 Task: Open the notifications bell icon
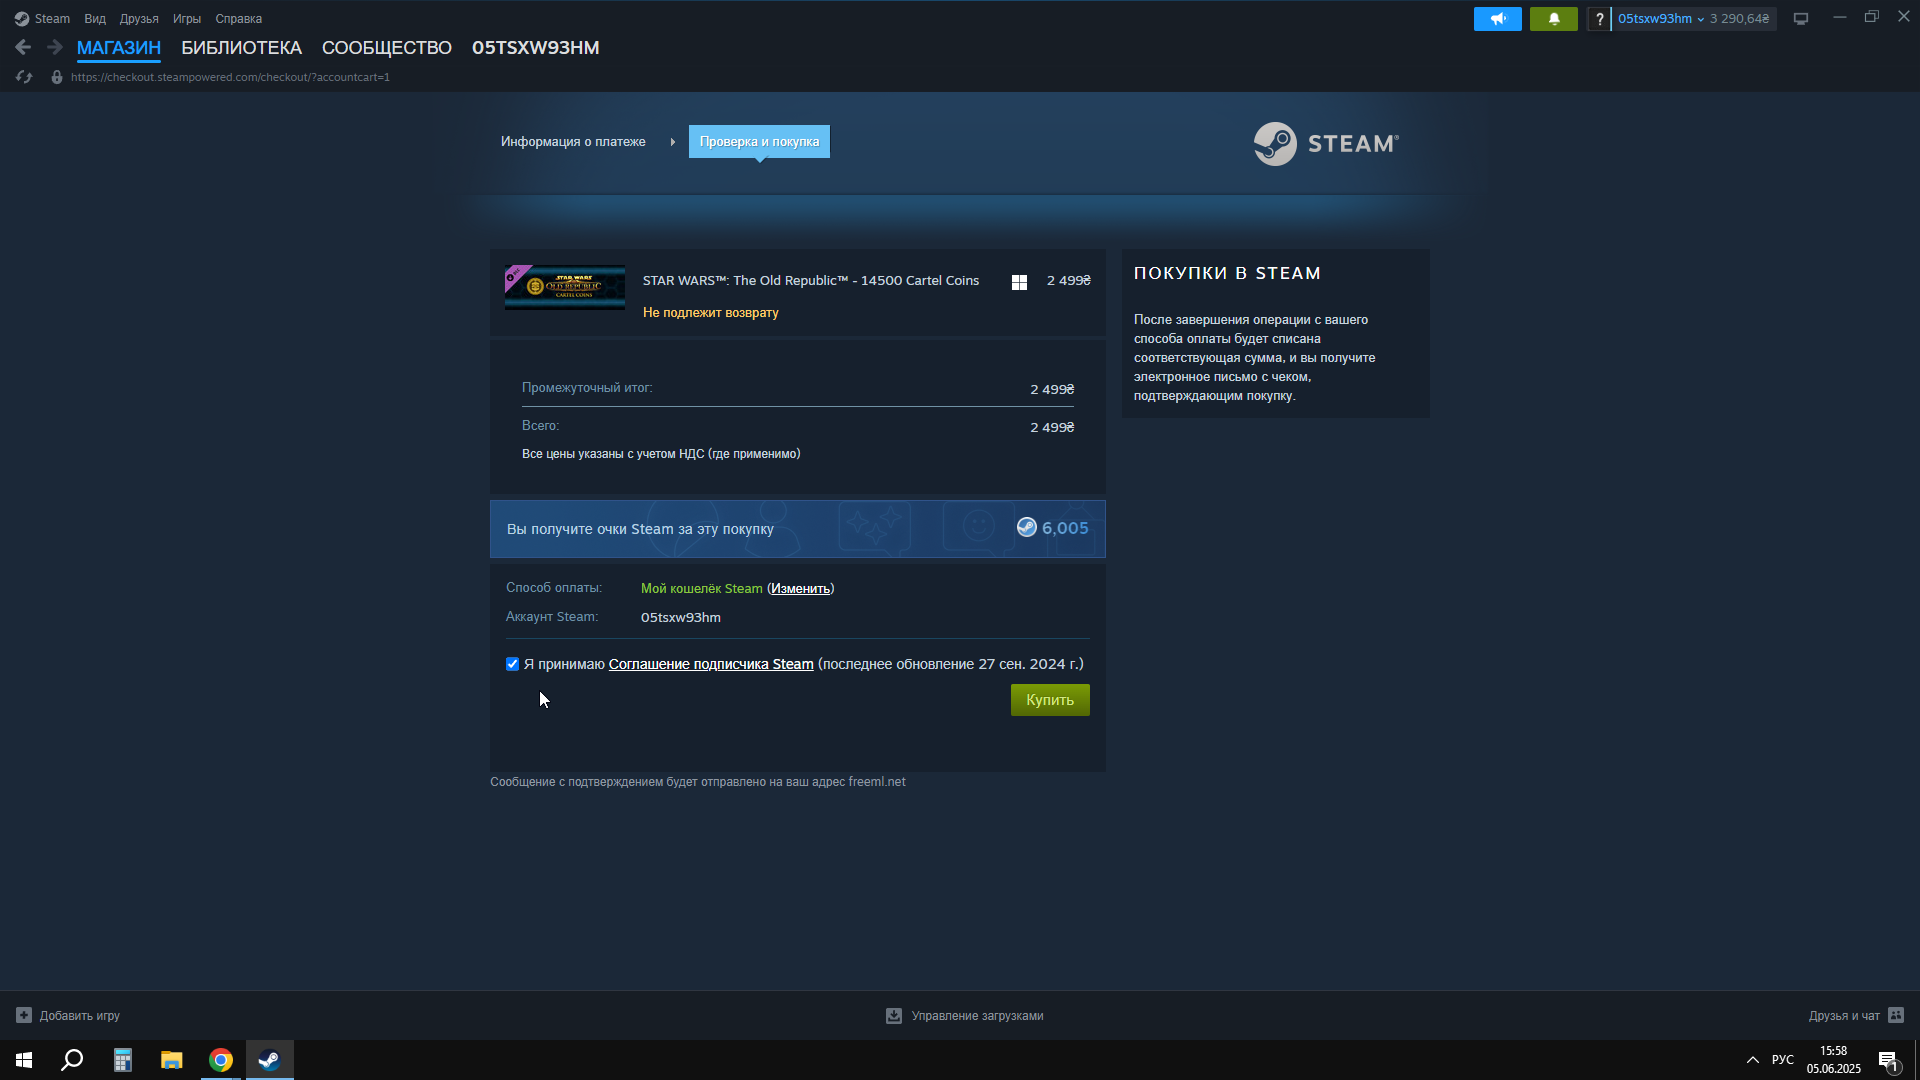click(1553, 19)
